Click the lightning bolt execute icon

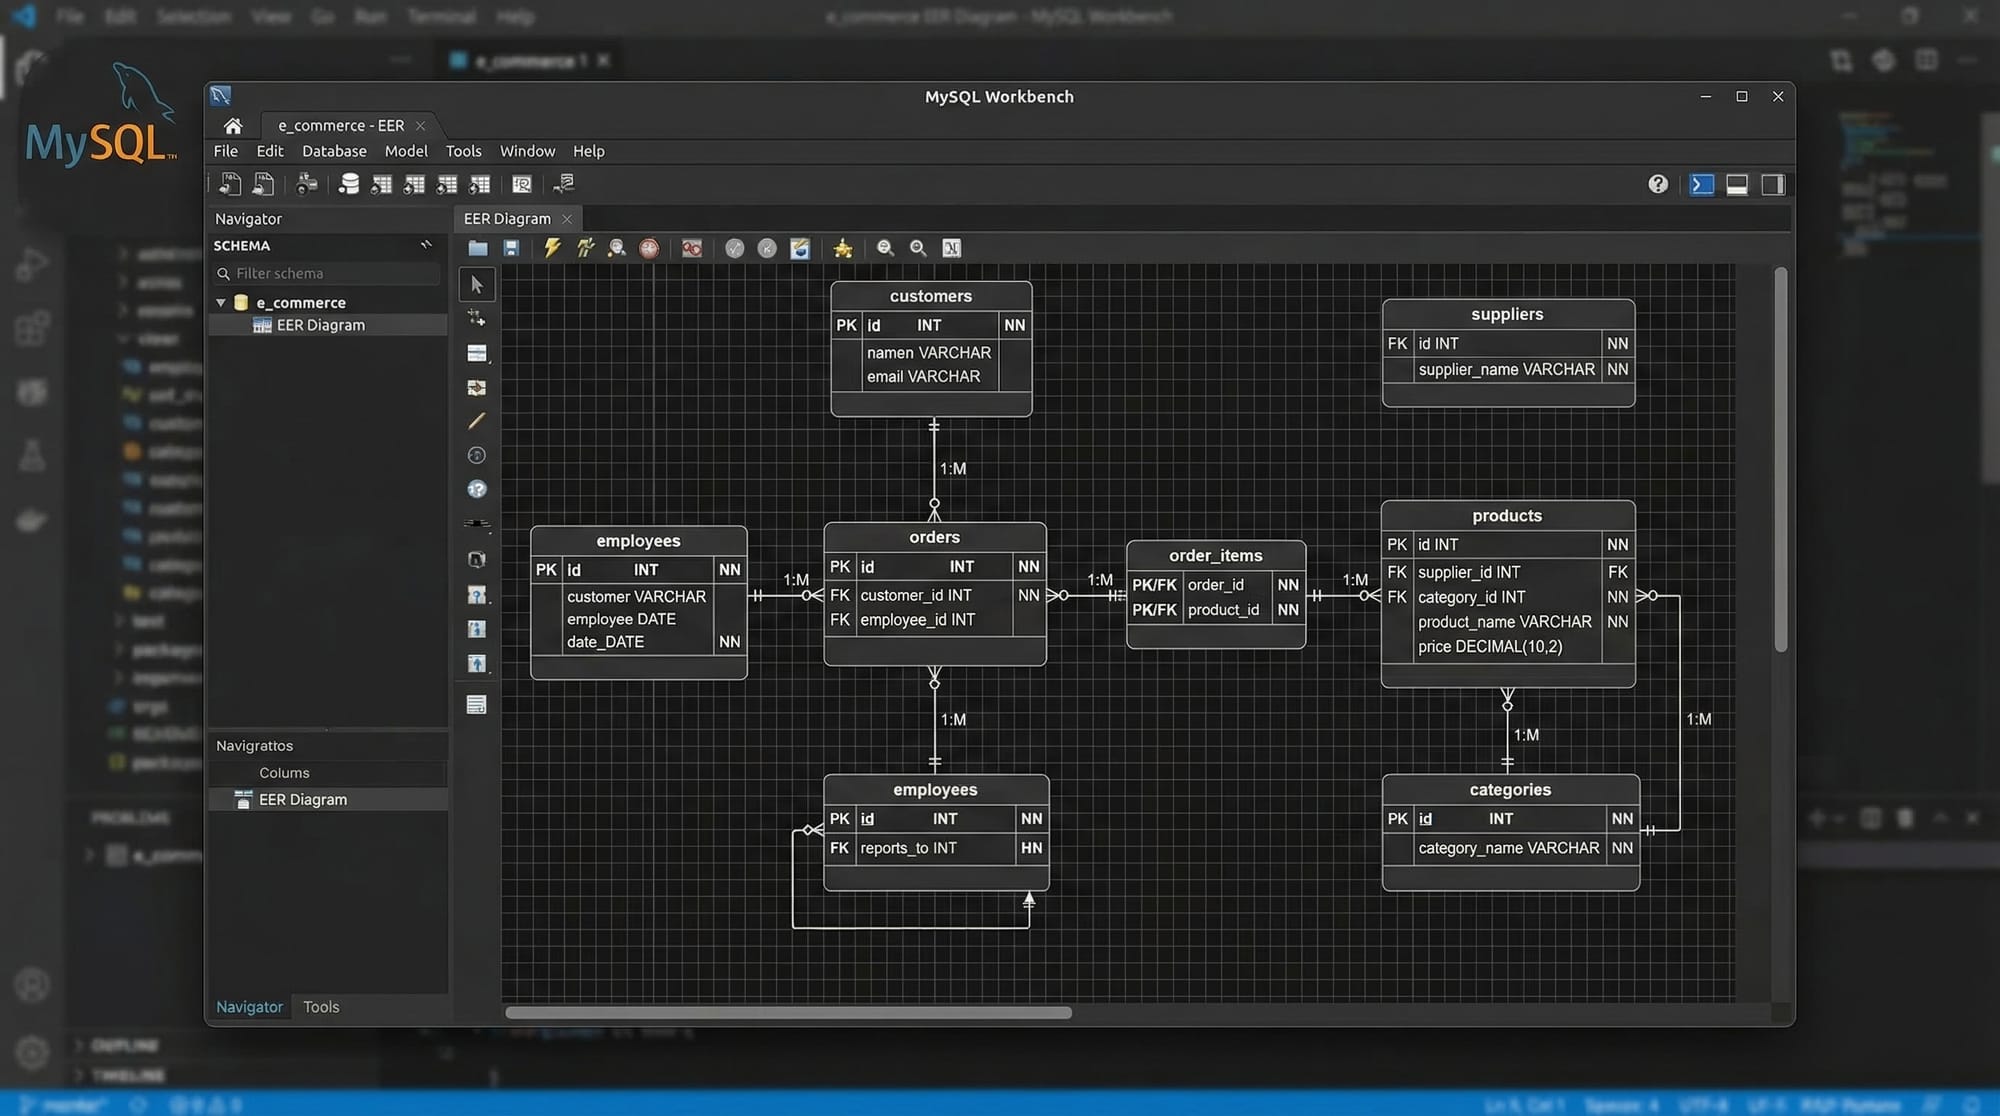[552, 248]
